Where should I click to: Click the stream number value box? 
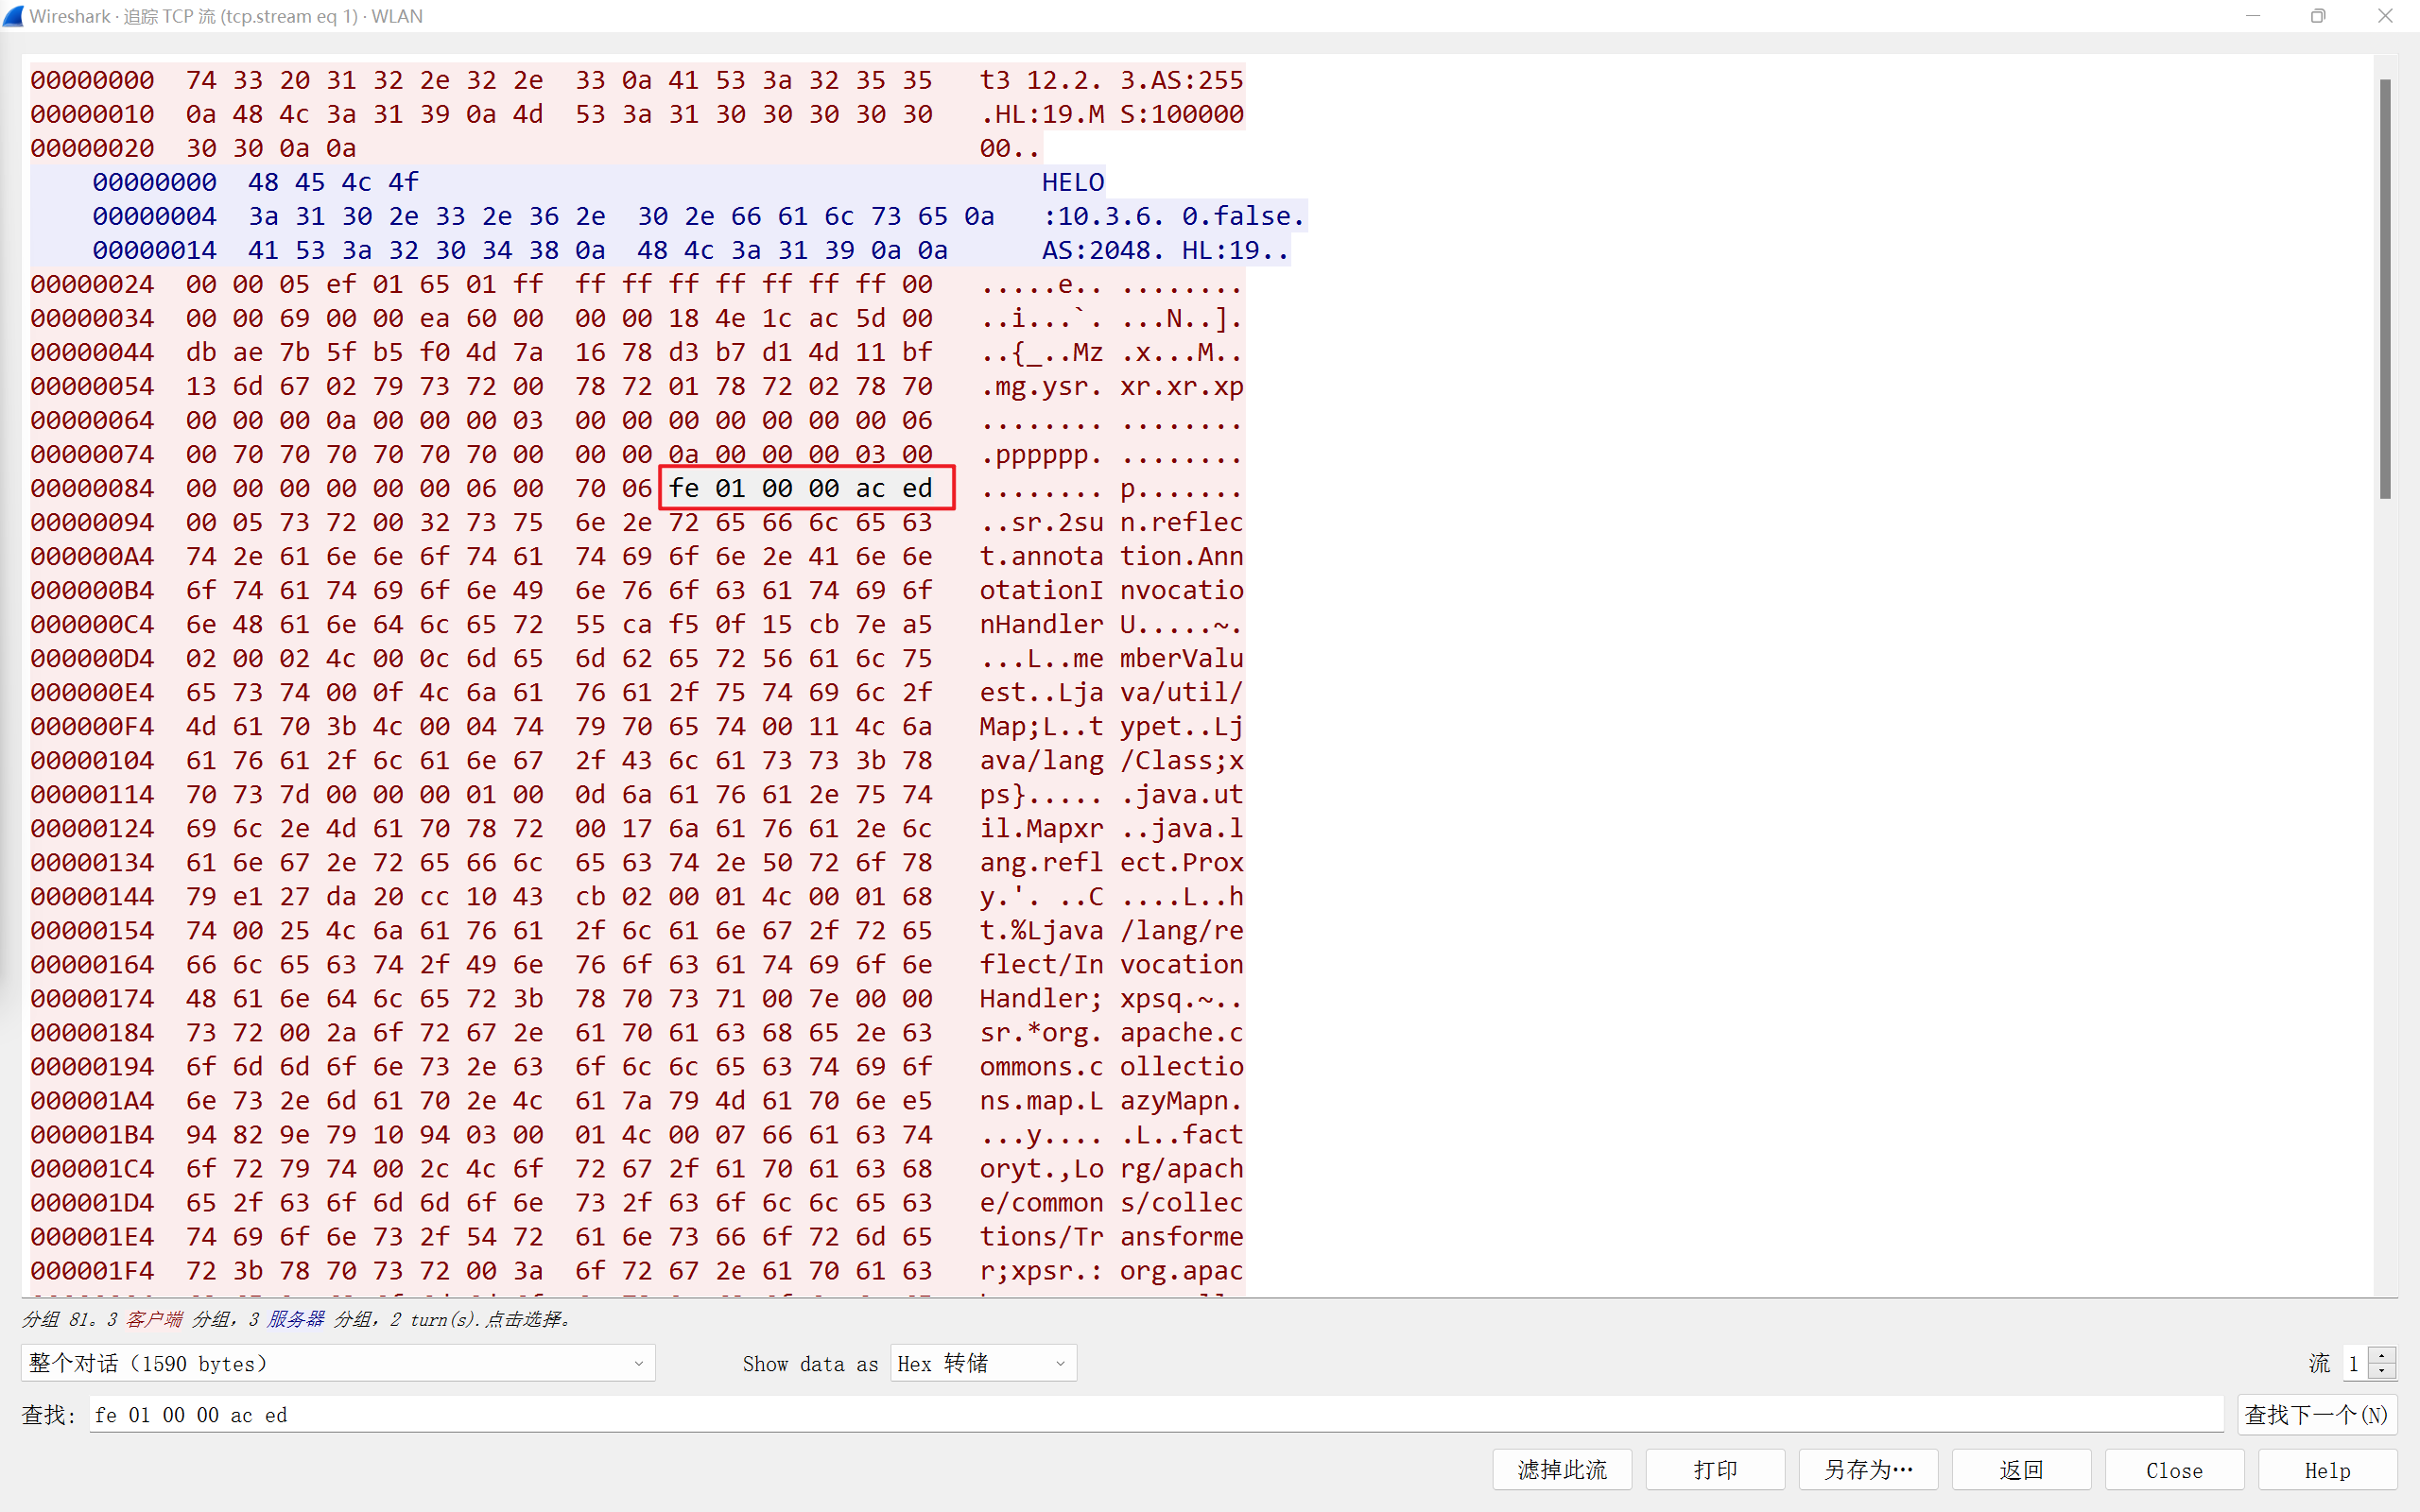[x=2355, y=1362]
